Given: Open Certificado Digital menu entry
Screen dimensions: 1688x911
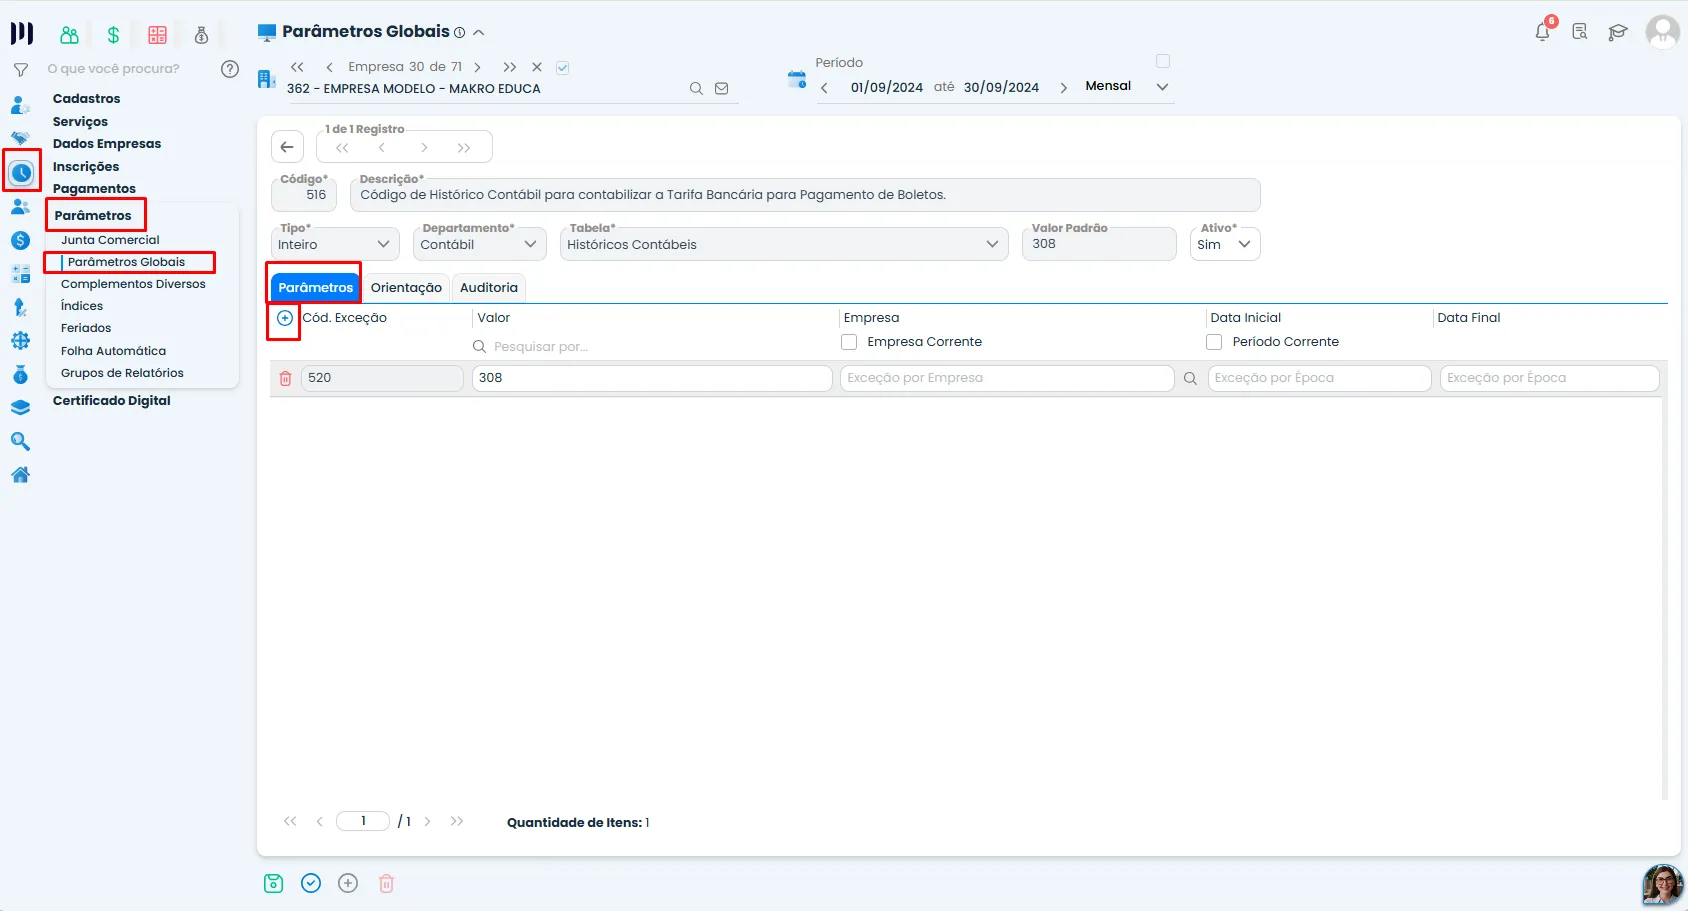Looking at the screenshot, I should coord(112,401).
